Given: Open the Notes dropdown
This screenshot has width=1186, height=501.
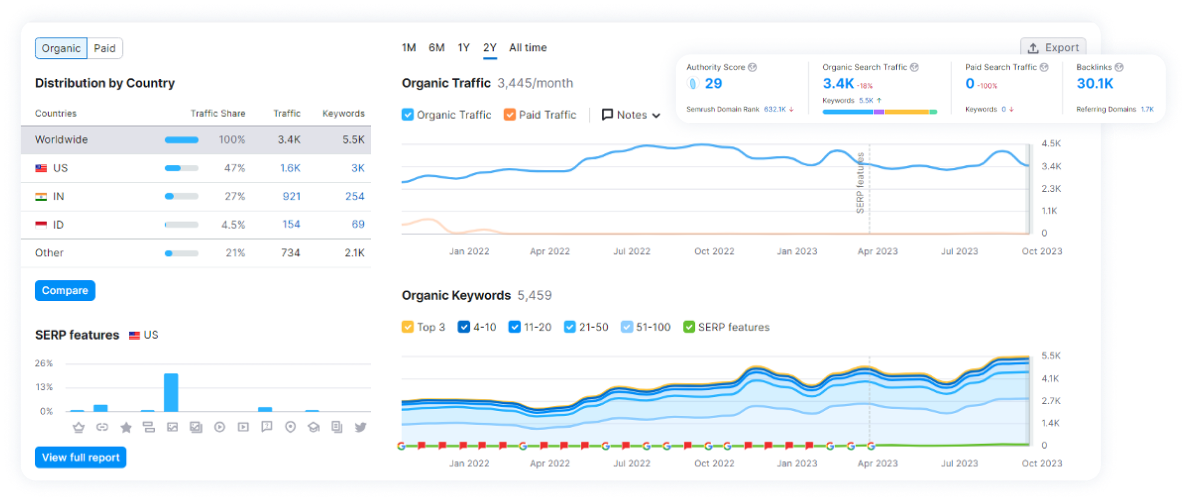Looking at the screenshot, I should pos(631,115).
